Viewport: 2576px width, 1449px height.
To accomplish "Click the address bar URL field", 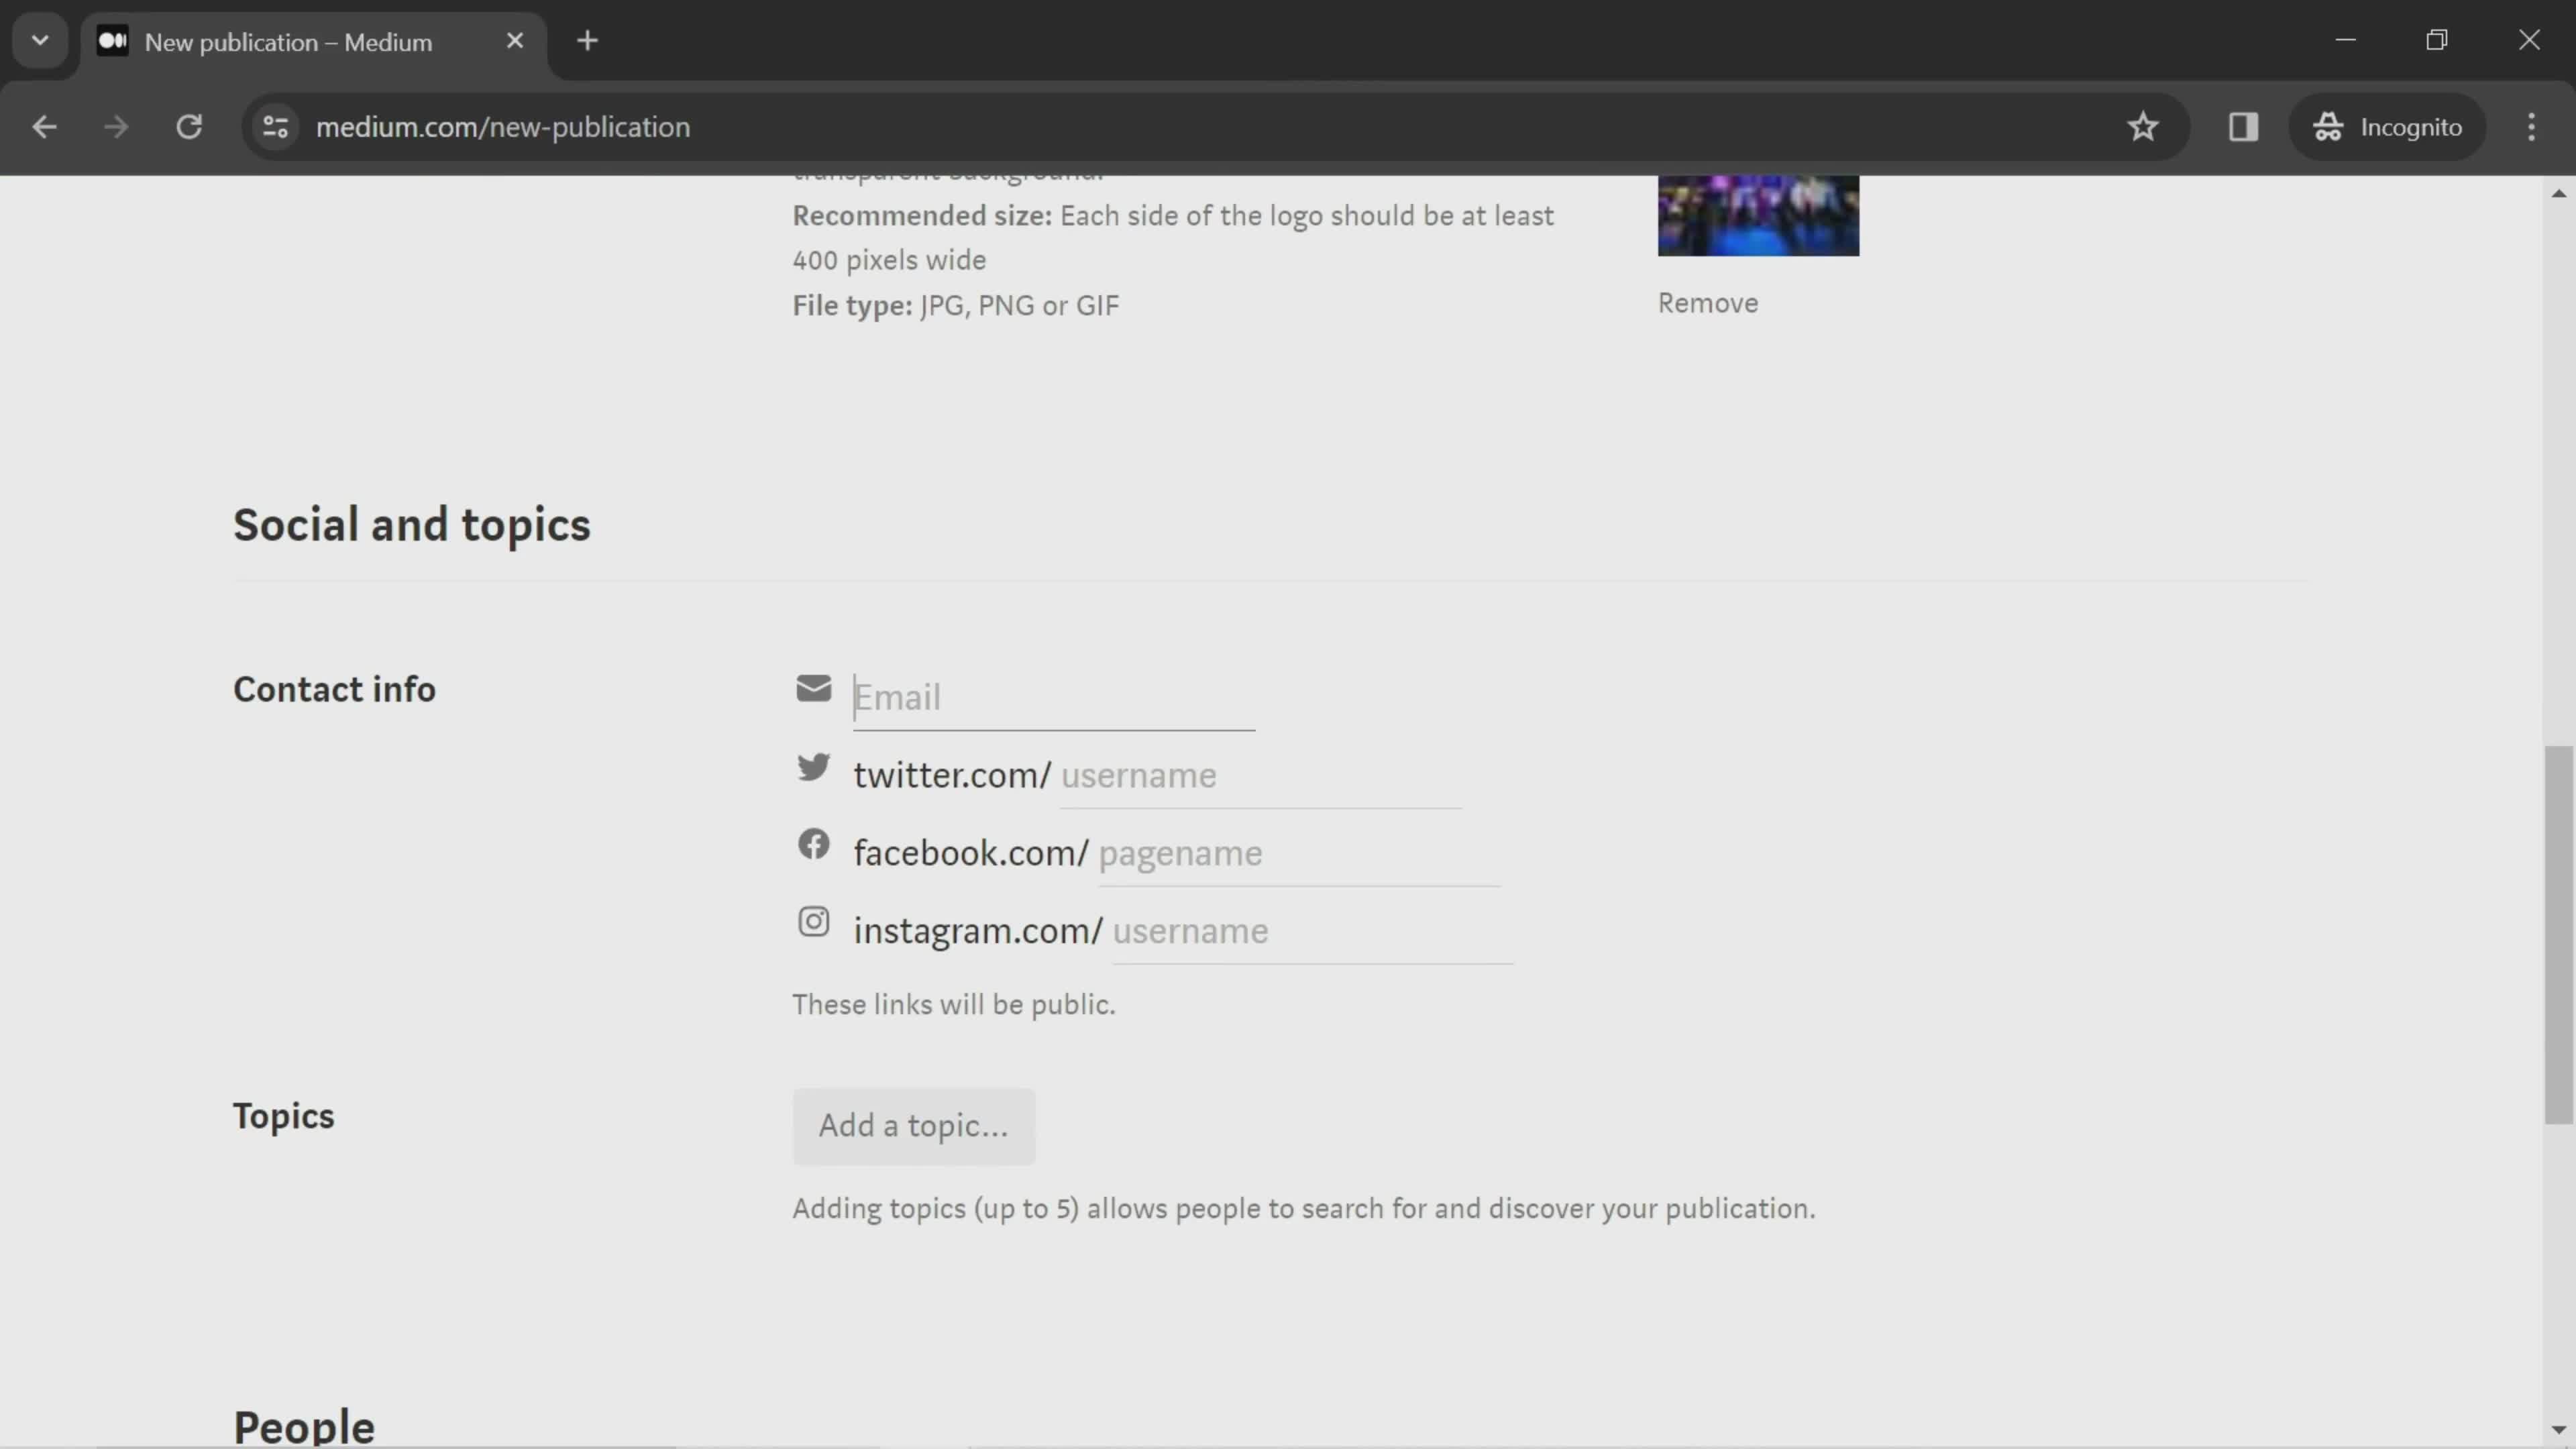I will pyautogui.click(x=502, y=125).
